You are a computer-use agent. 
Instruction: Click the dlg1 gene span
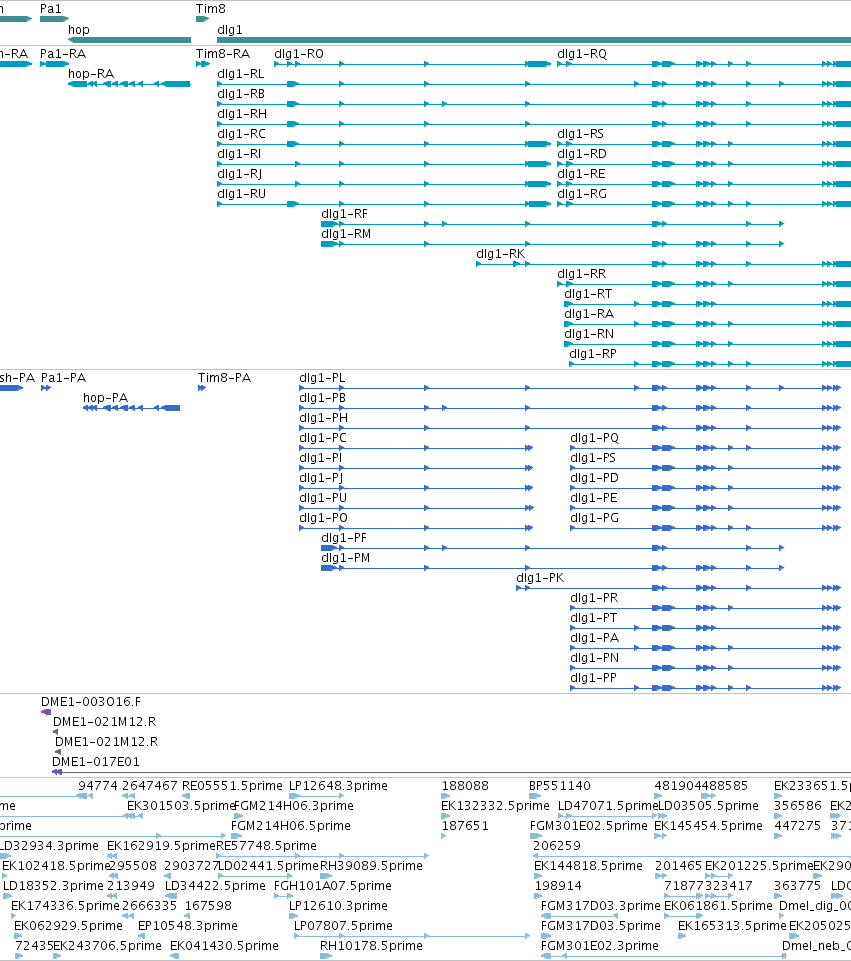[x=534, y=40]
